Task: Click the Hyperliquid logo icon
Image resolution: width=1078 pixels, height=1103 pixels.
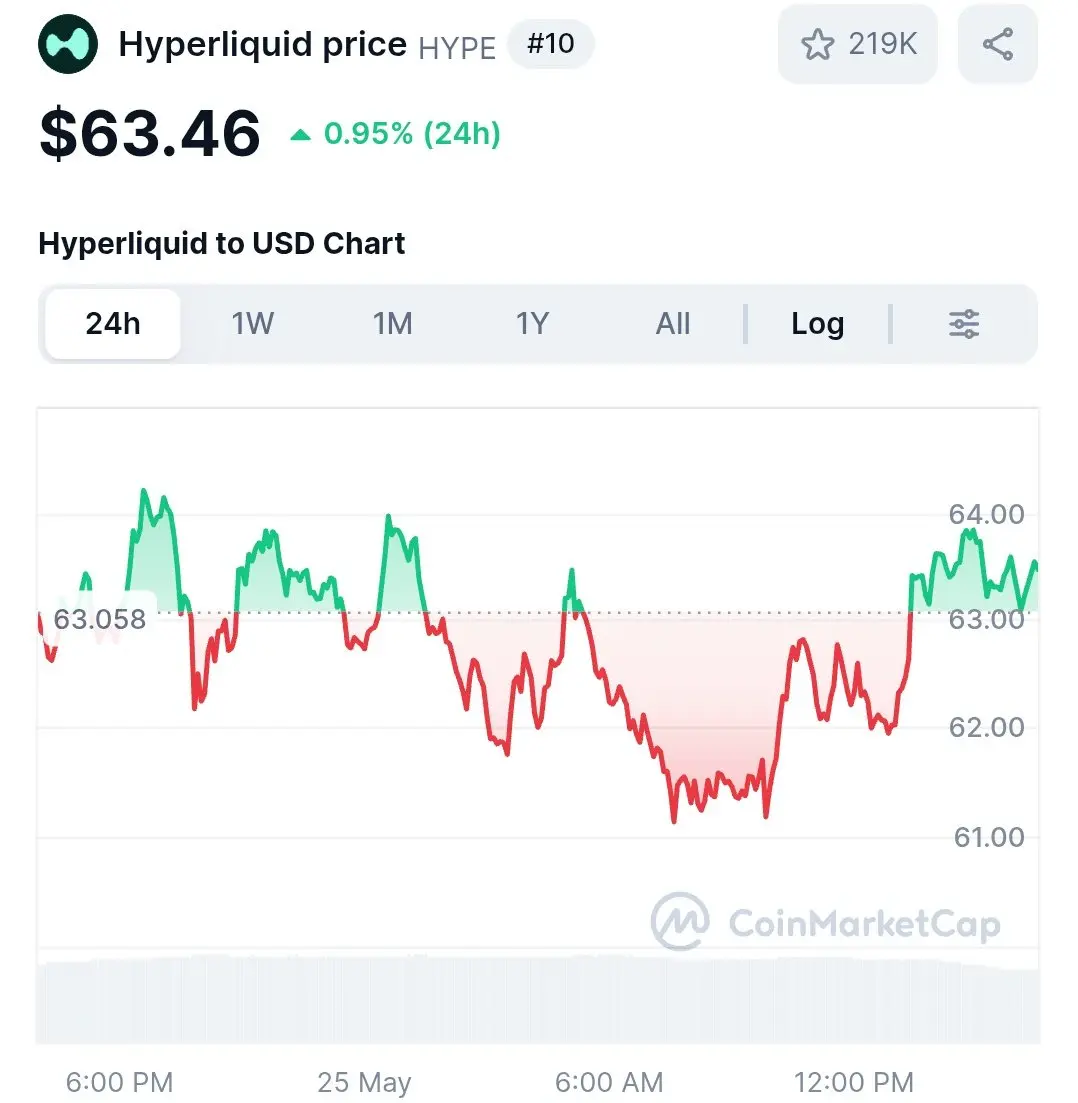Action: click(x=68, y=44)
